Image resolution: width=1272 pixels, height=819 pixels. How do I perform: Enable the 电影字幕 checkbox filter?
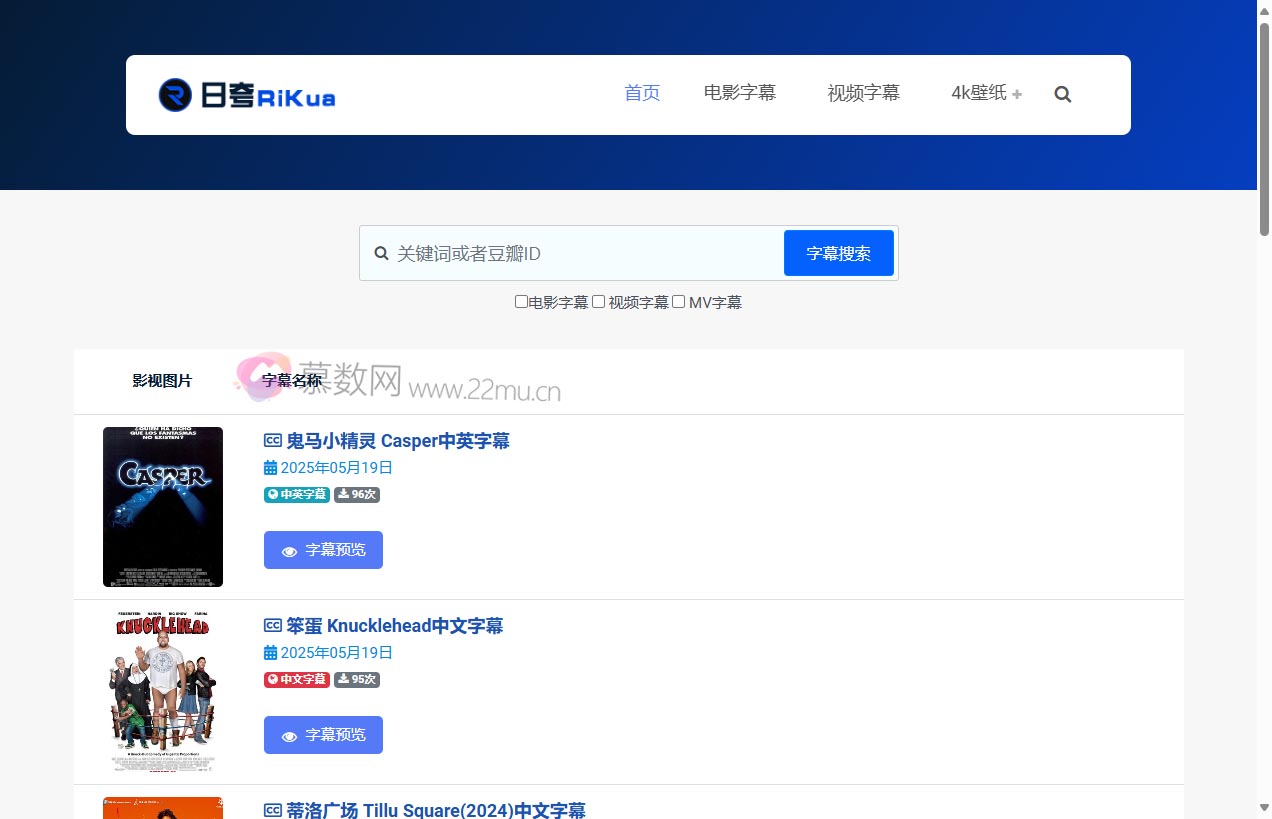[521, 302]
